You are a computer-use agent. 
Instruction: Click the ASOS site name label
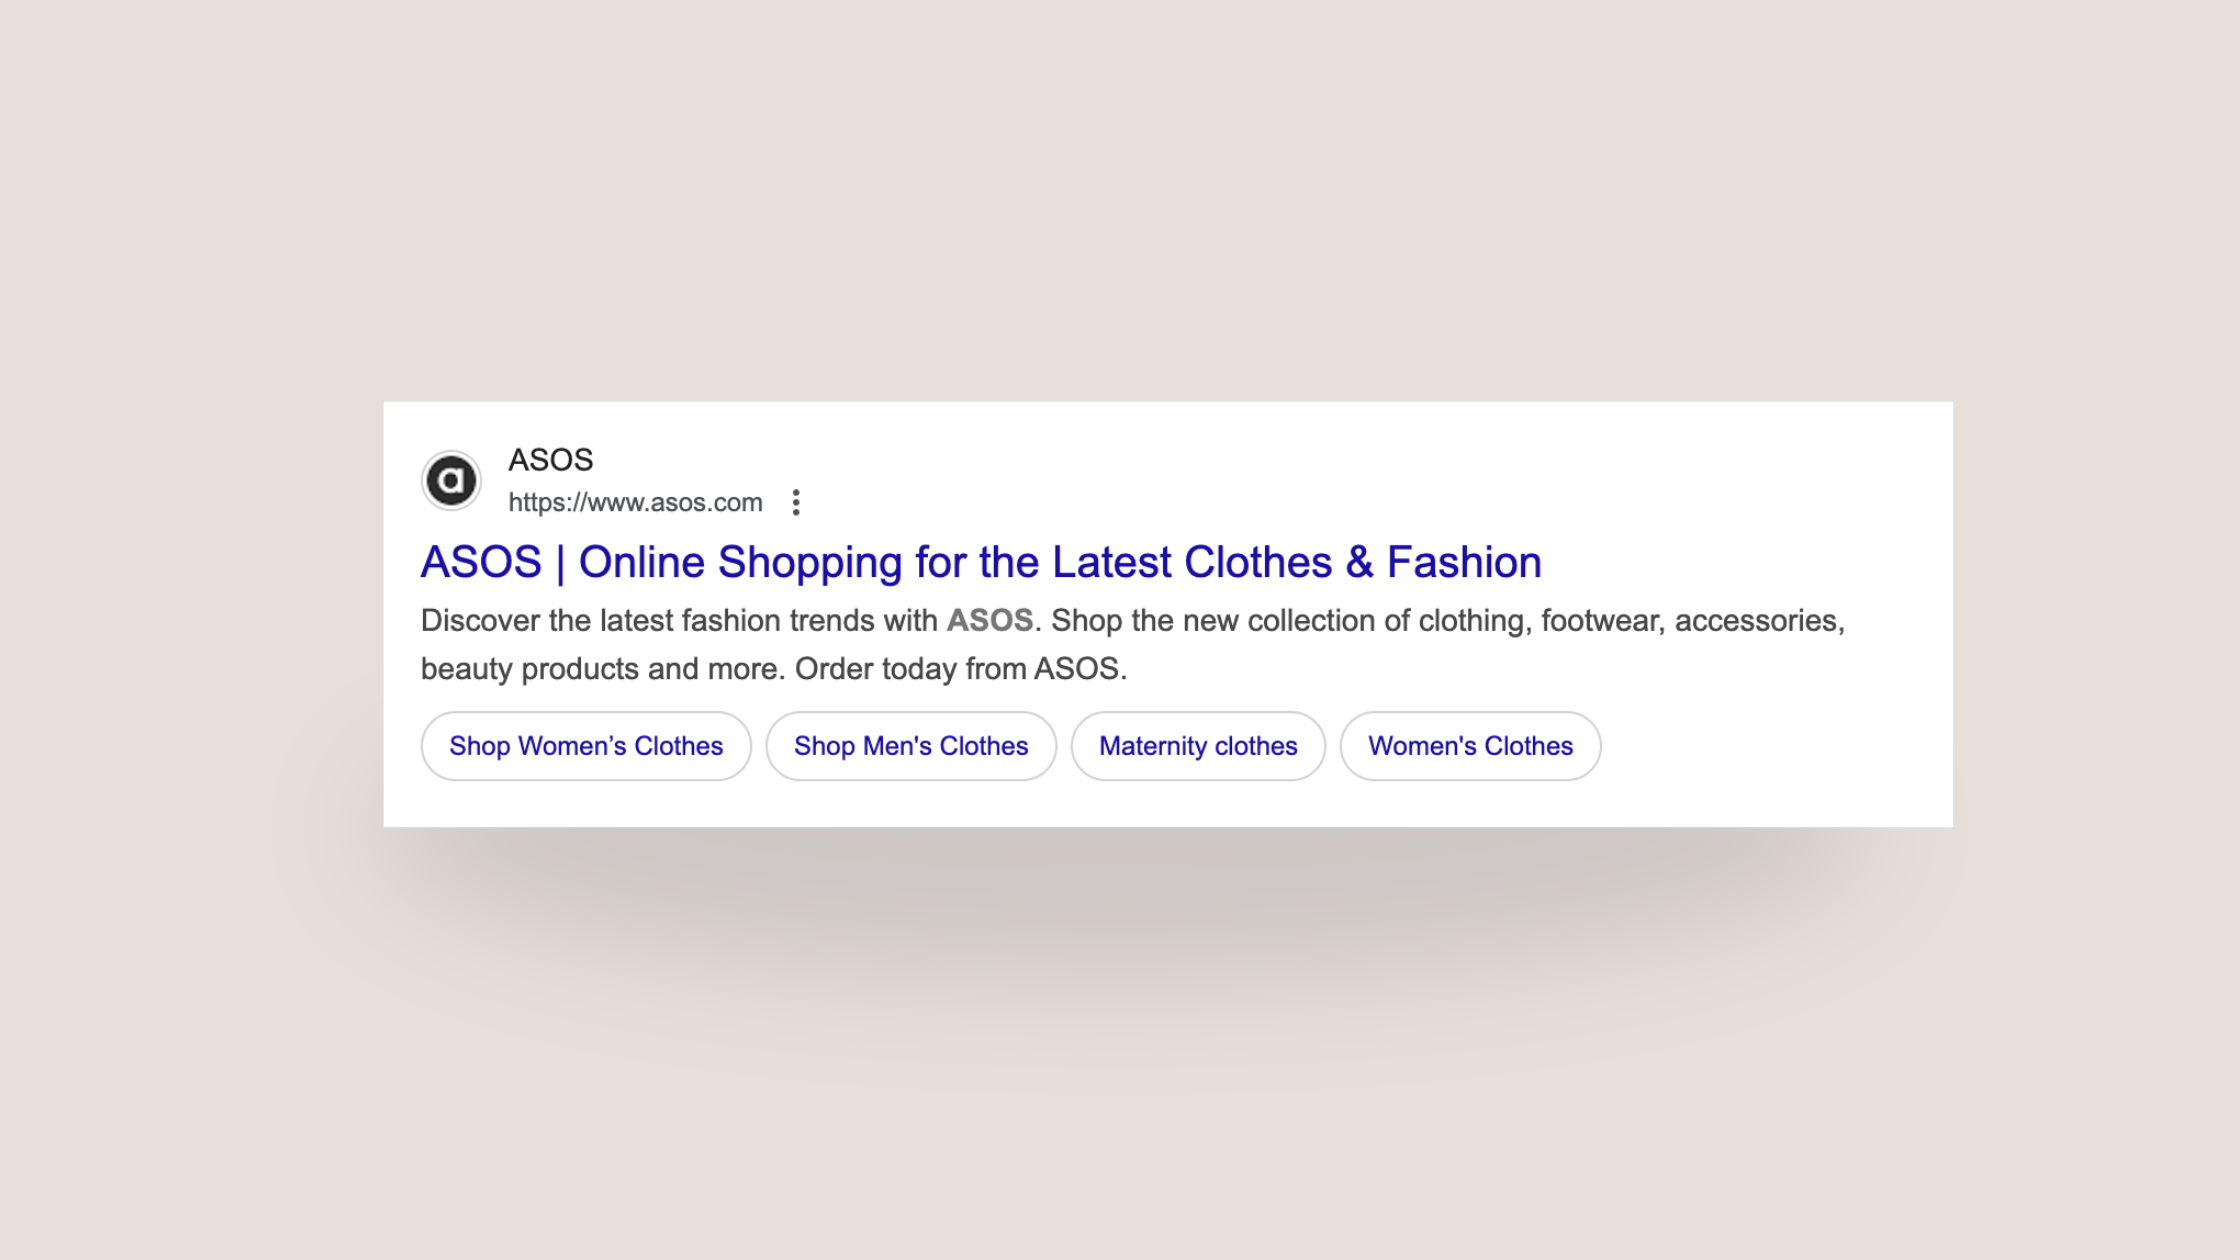tap(550, 460)
